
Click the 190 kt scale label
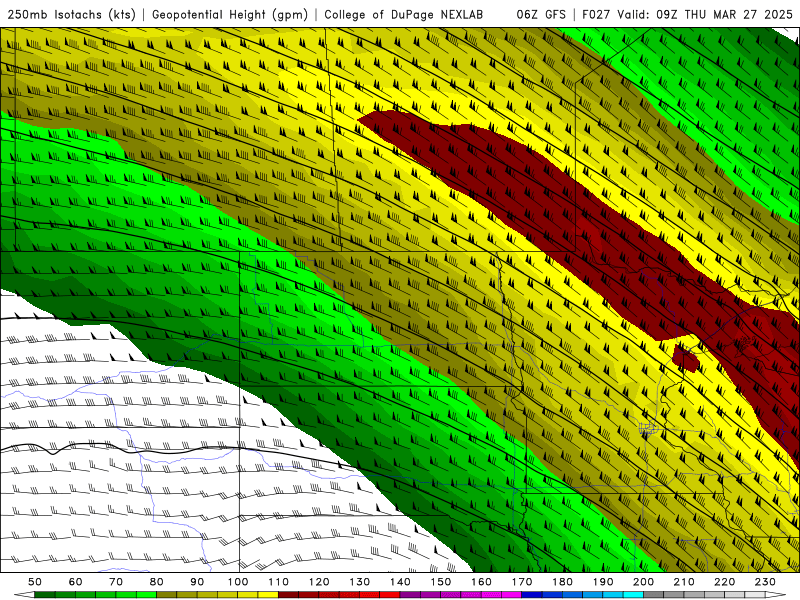pyautogui.click(x=603, y=582)
